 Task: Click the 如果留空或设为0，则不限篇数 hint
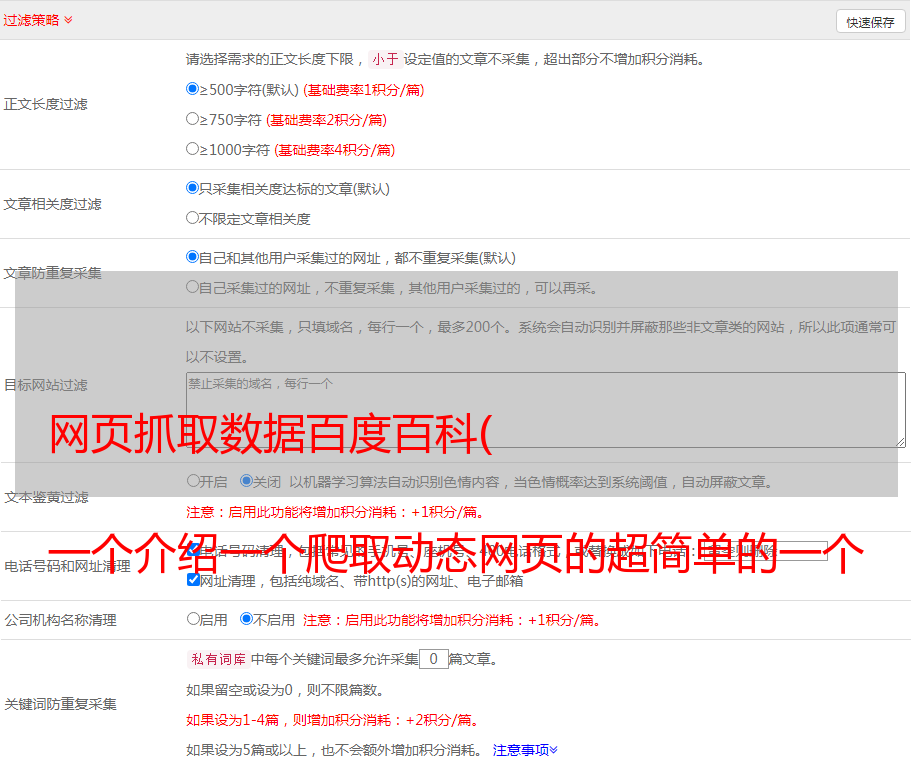point(285,690)
